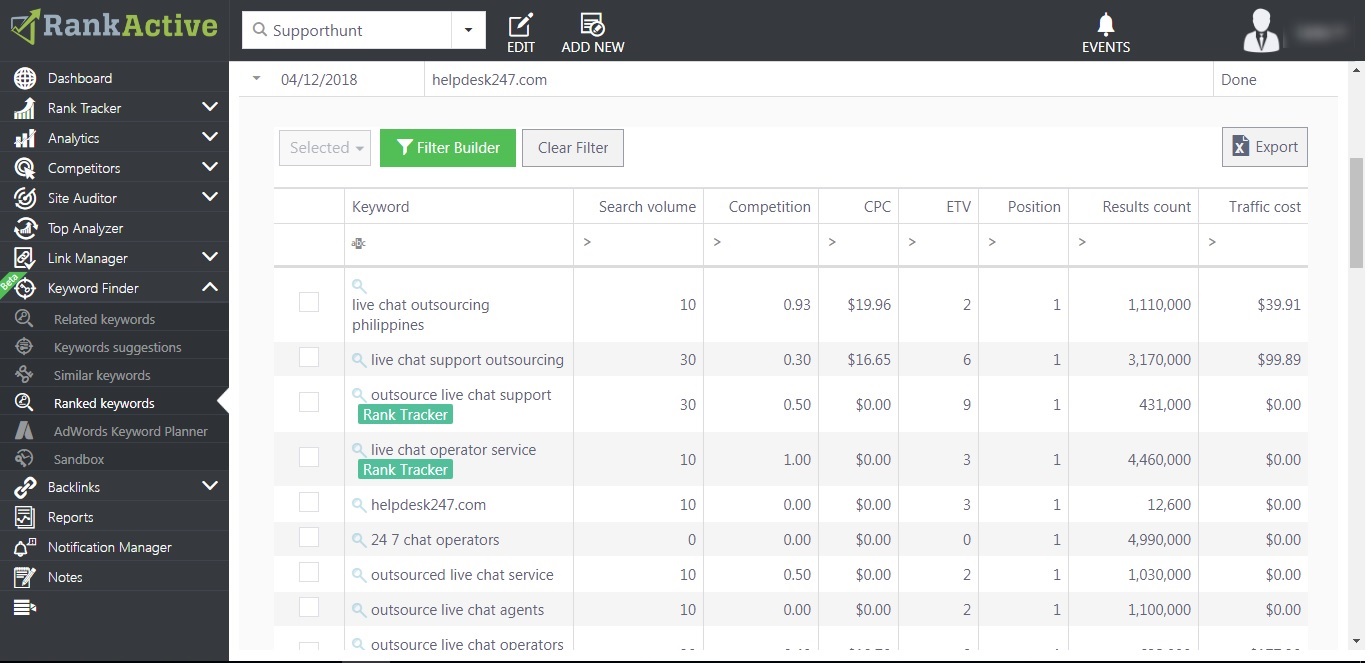Open the user profile avatar

[x=1262, y=30]
